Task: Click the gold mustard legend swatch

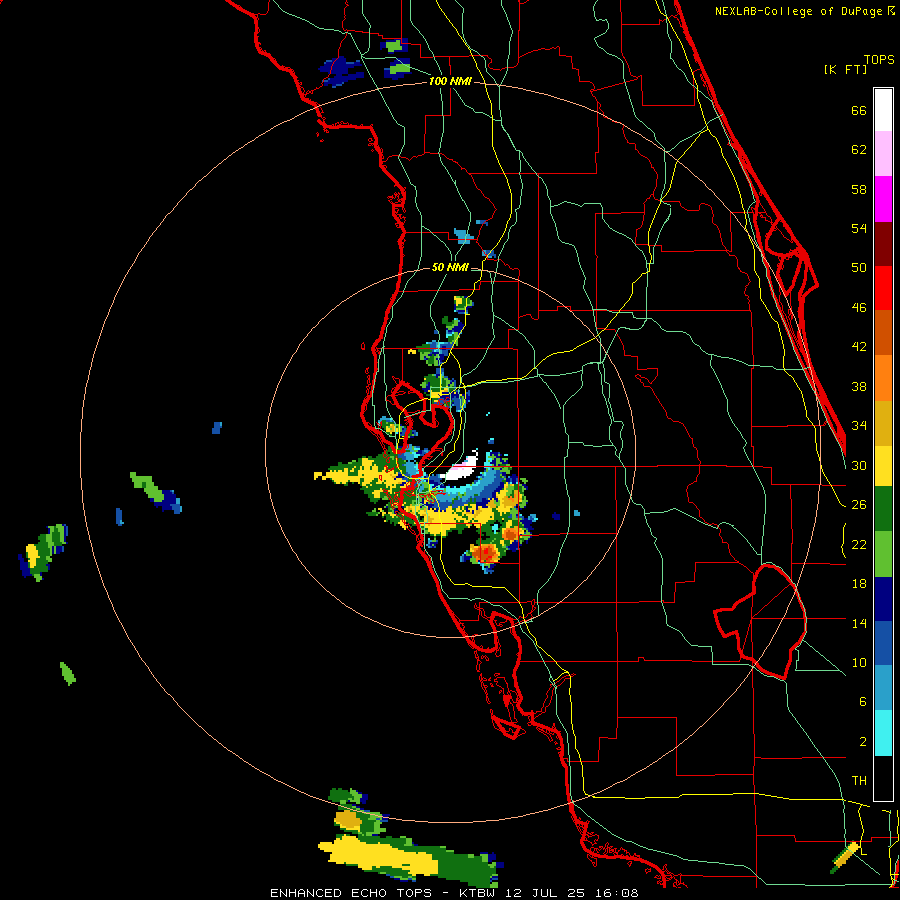Action: pyautogui.click(x=883, y=423)
